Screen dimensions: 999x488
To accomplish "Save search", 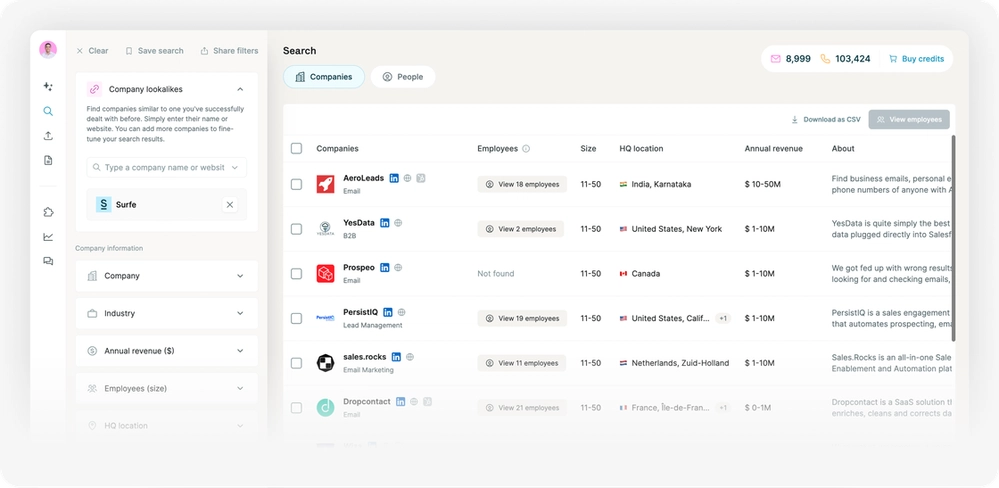I will point(154,51).
